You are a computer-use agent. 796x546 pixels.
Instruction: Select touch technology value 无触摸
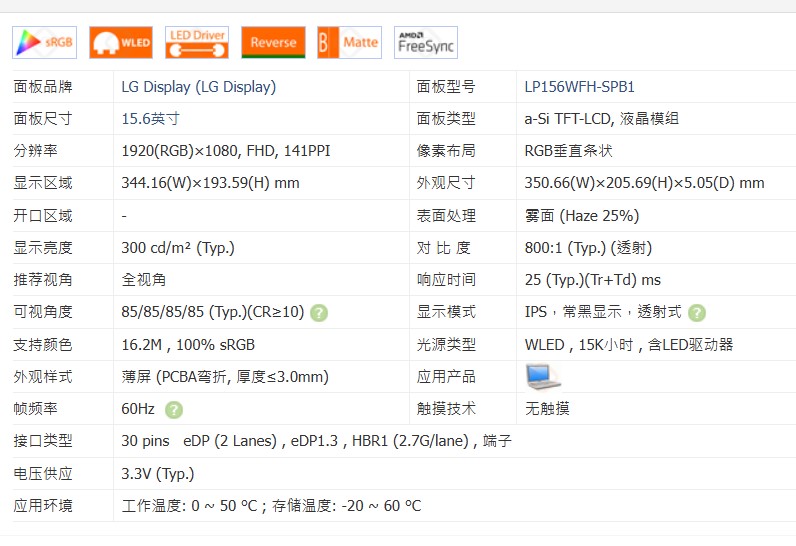click(x=547, y=409)
